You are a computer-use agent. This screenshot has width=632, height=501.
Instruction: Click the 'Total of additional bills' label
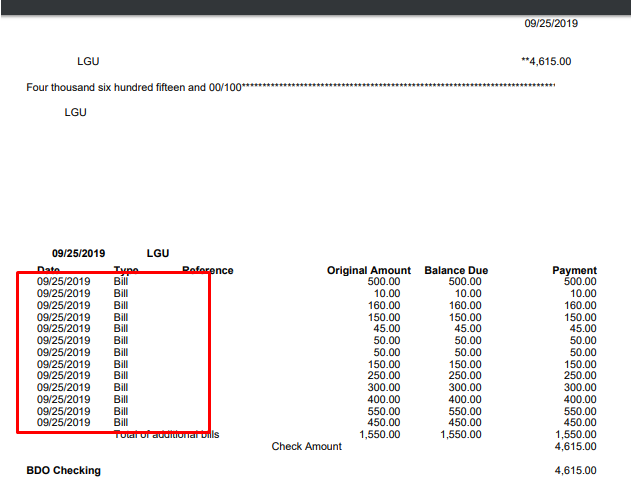(166, 434)
